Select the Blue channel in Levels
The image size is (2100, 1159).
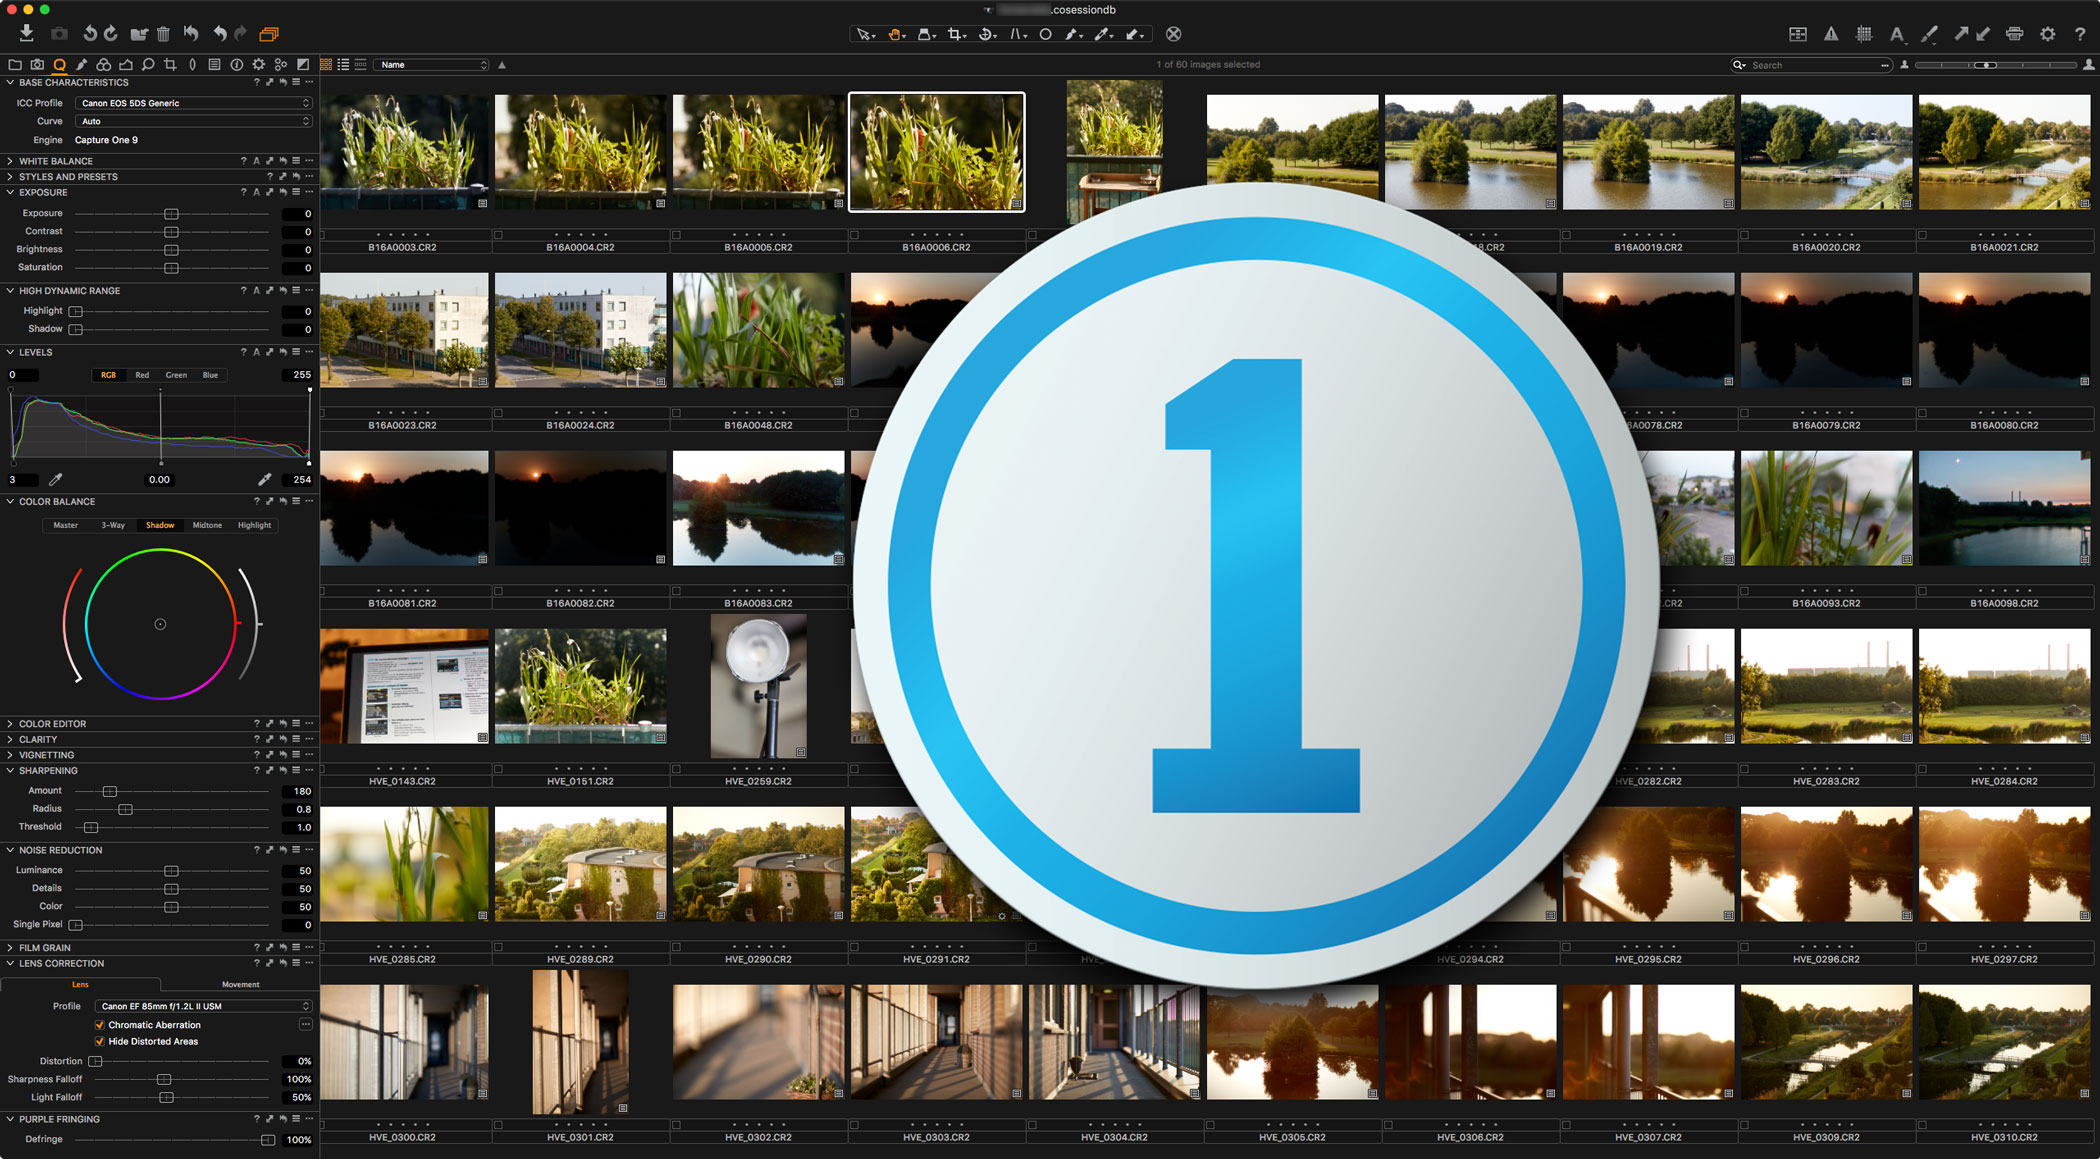tap(210, 375)
